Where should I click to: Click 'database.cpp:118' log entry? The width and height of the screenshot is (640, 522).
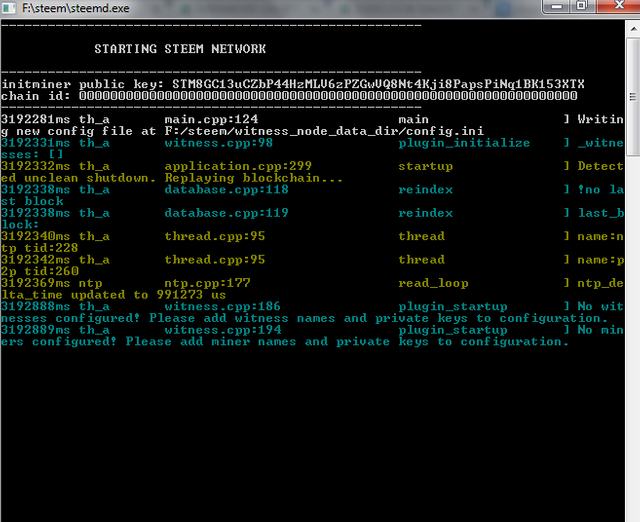point(227,190)
